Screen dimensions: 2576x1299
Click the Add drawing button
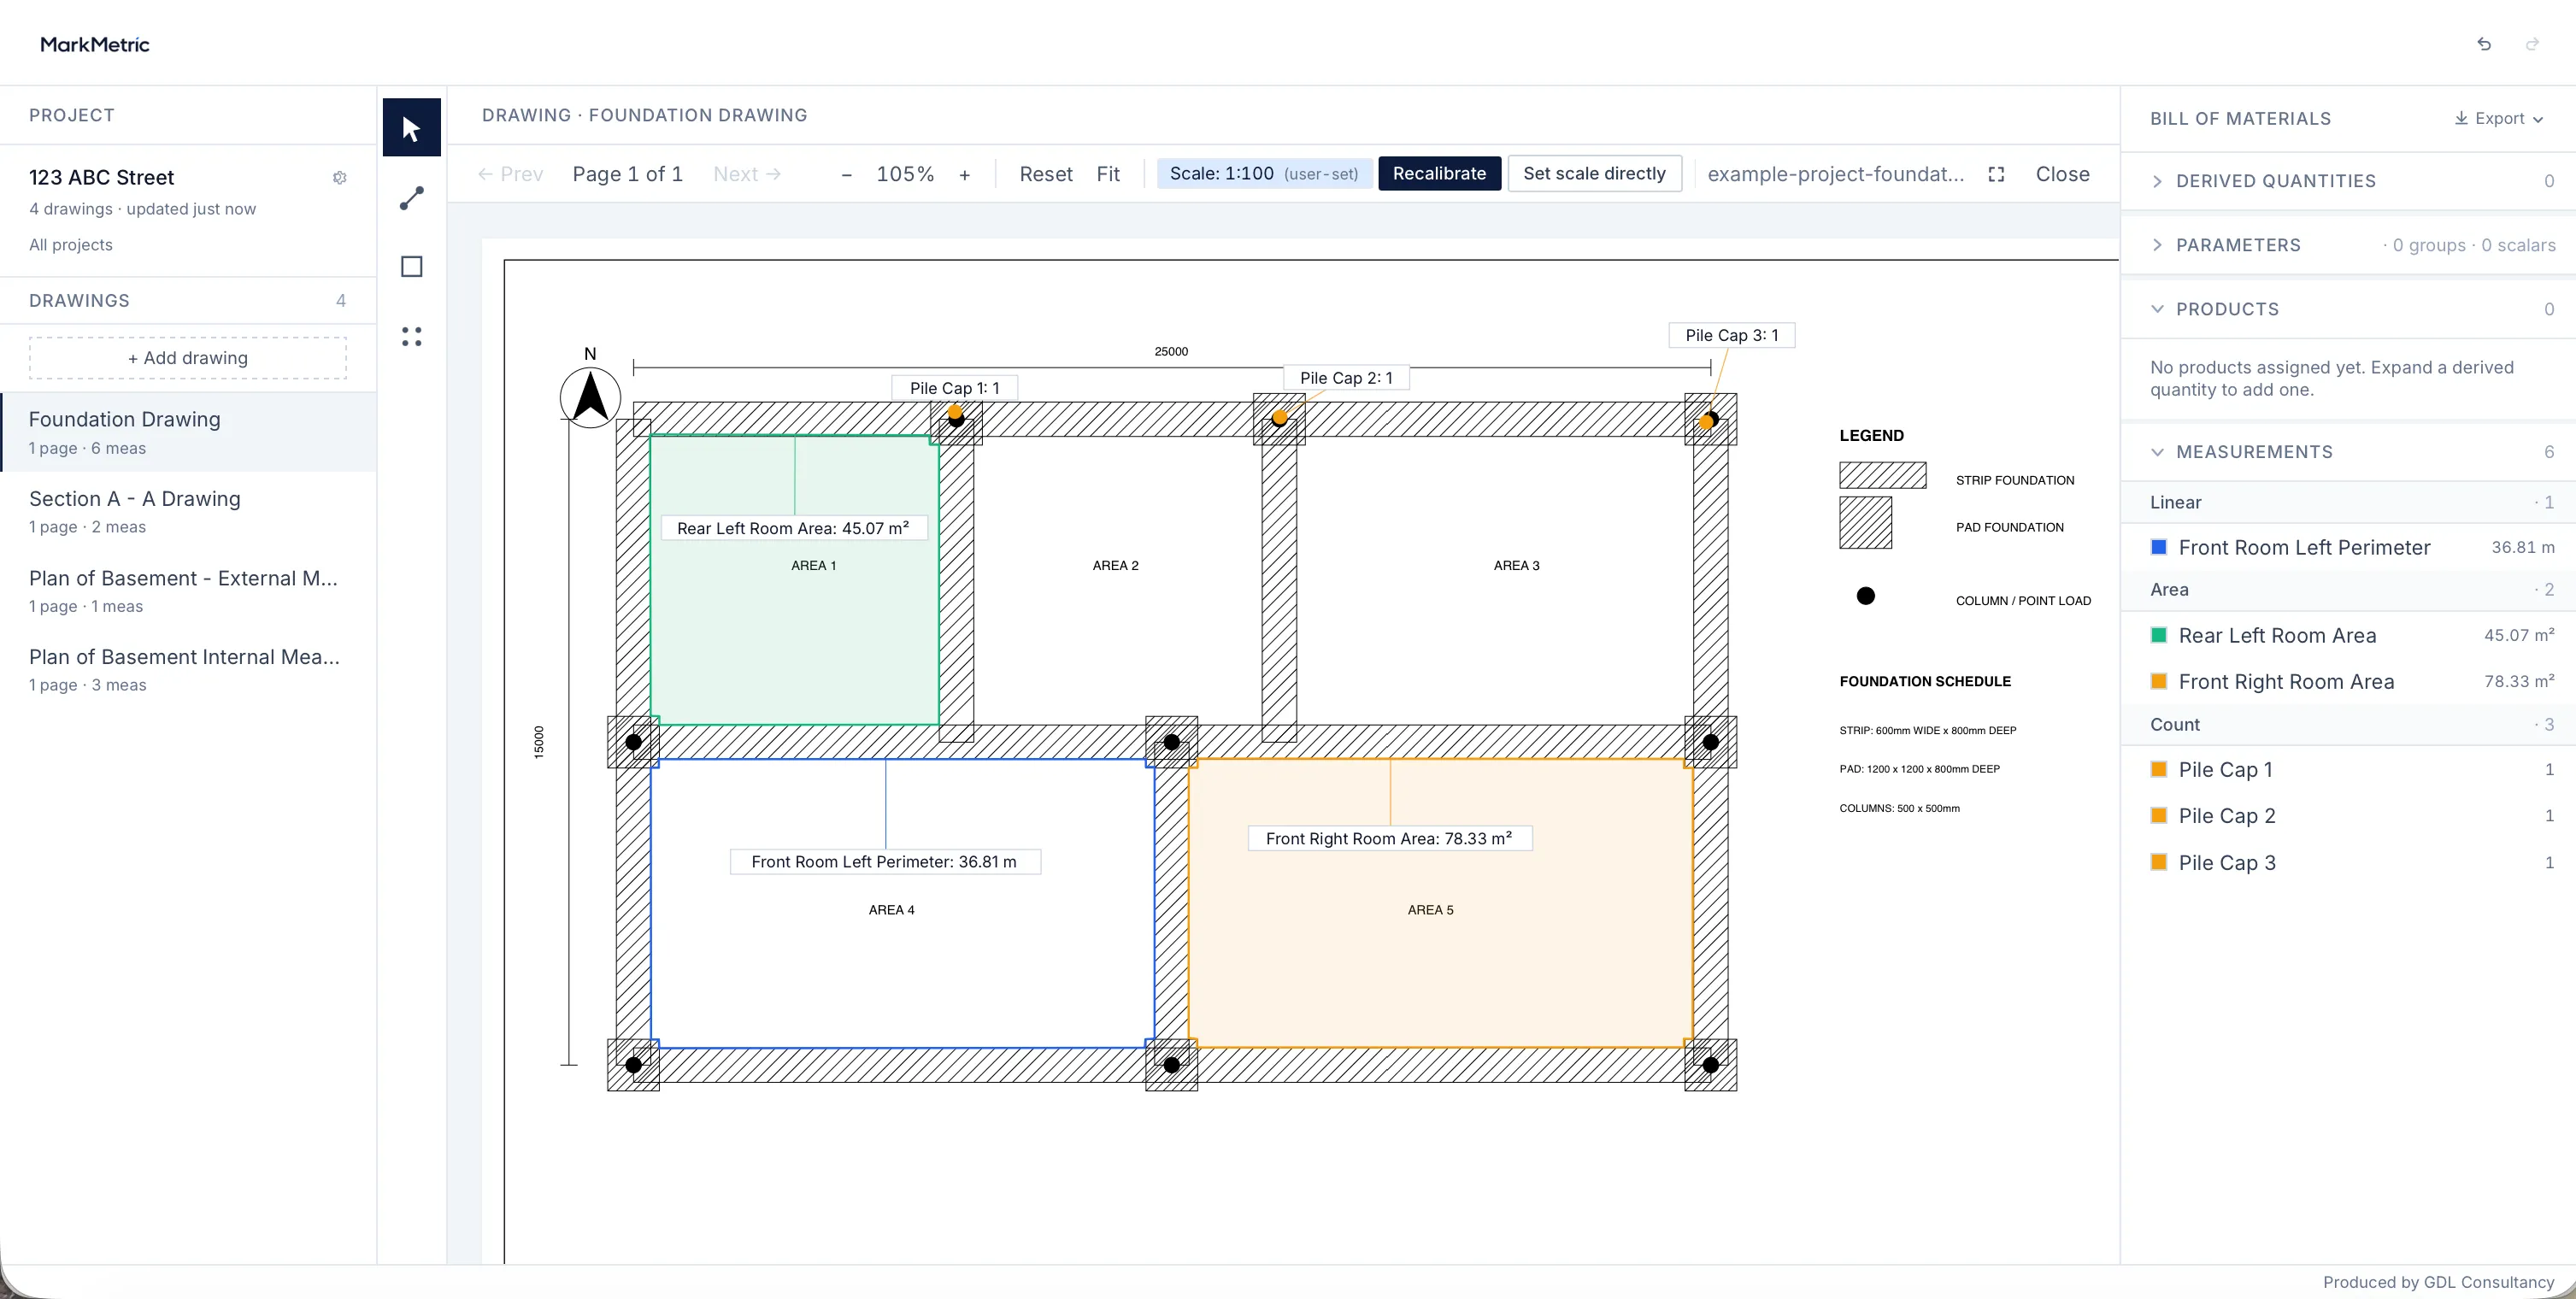coord(188,358)
